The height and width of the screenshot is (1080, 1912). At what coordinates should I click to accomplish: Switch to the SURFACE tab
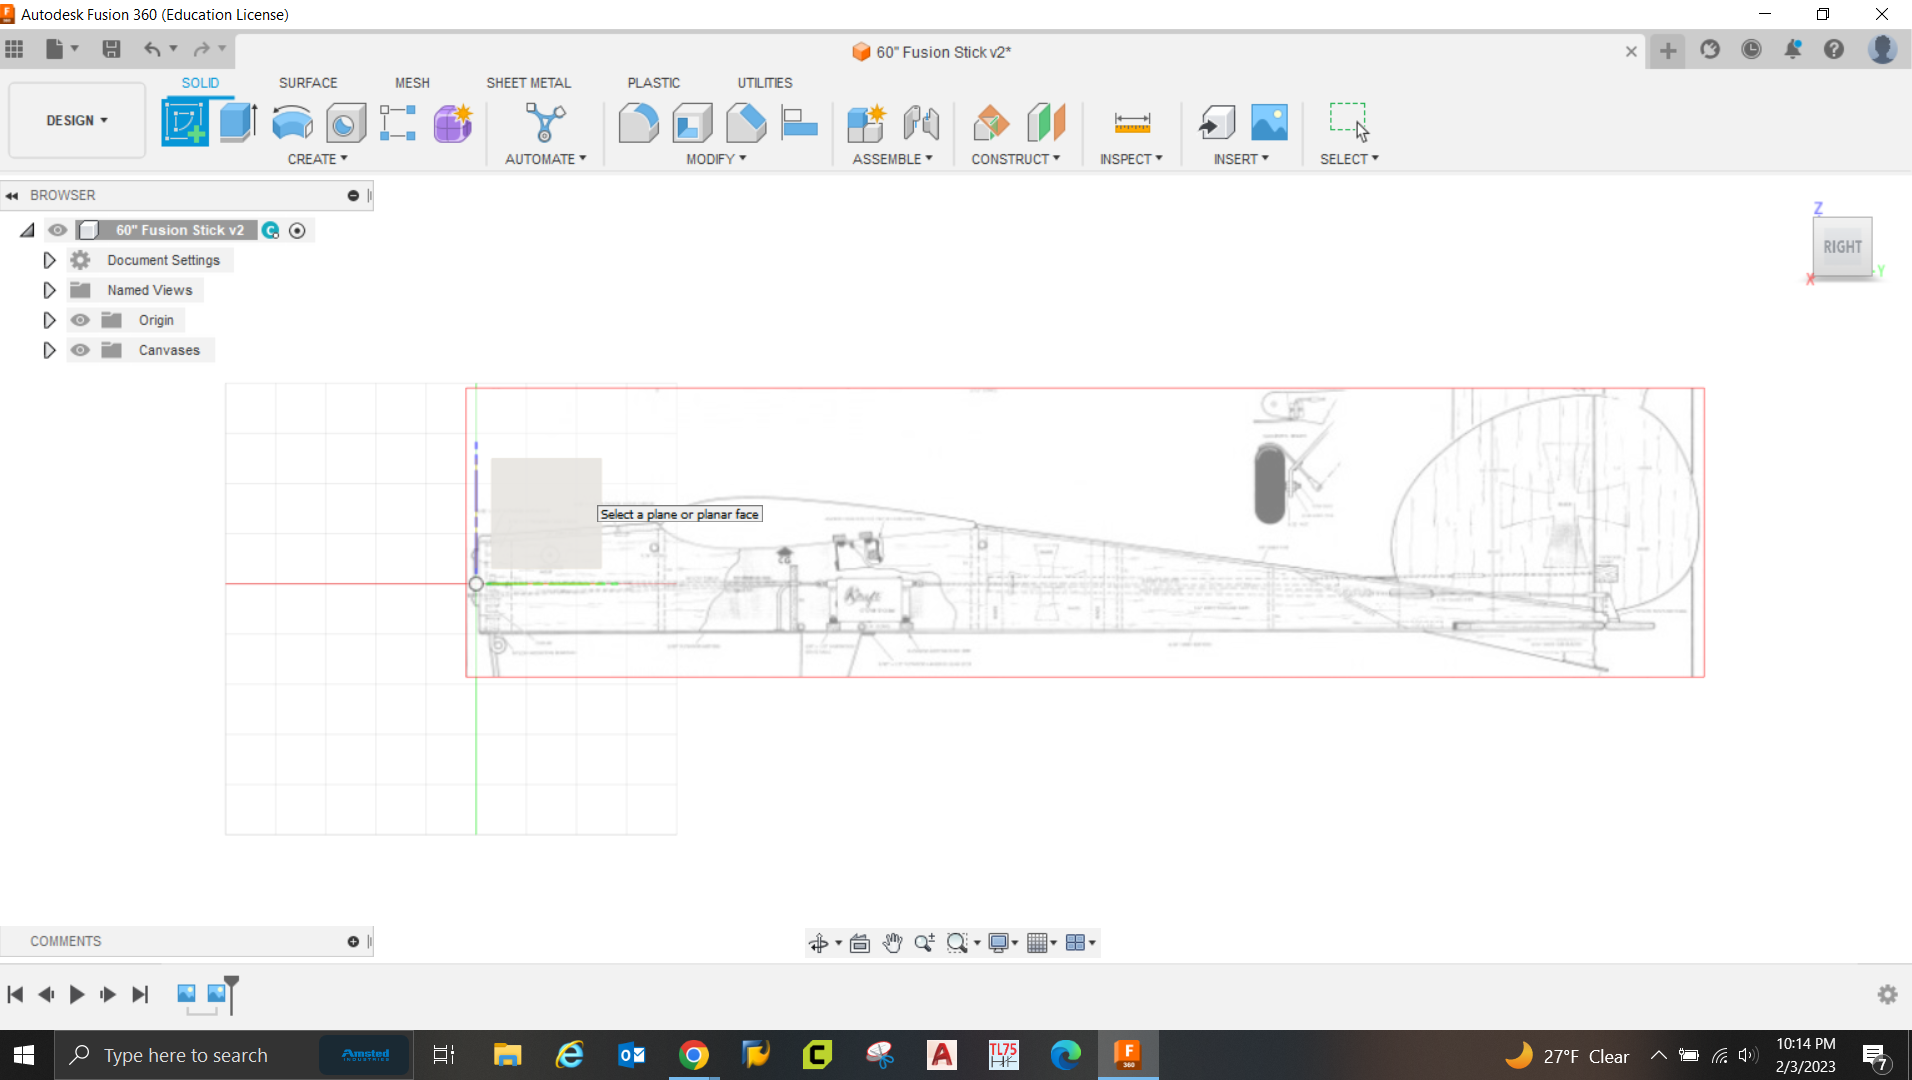click(308, 83)
